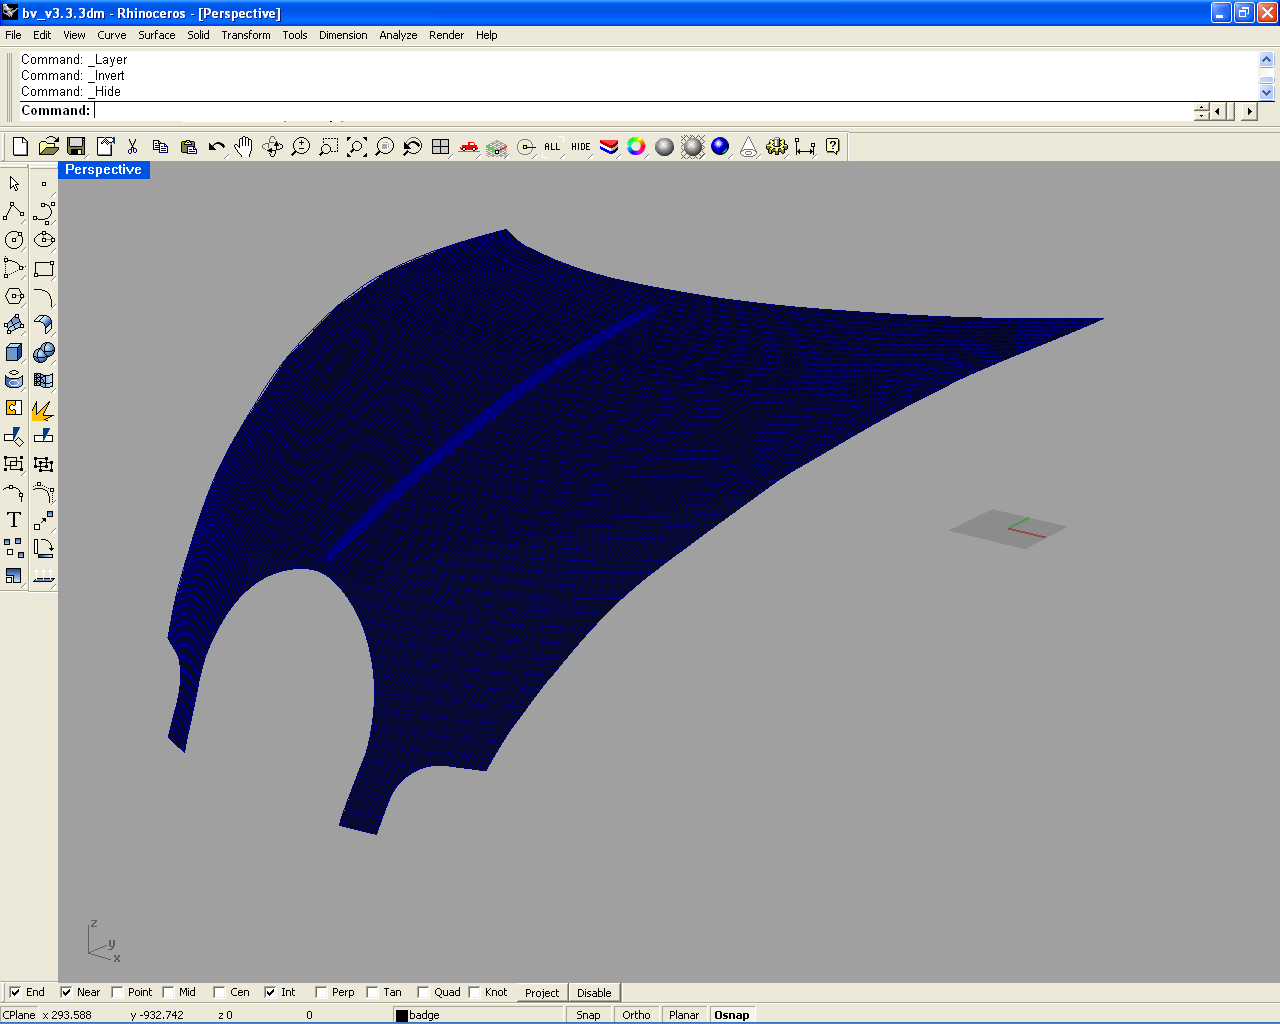Click the spotlight cone icon
The image size is (1280, 1024).
click(x=748, y=147)
